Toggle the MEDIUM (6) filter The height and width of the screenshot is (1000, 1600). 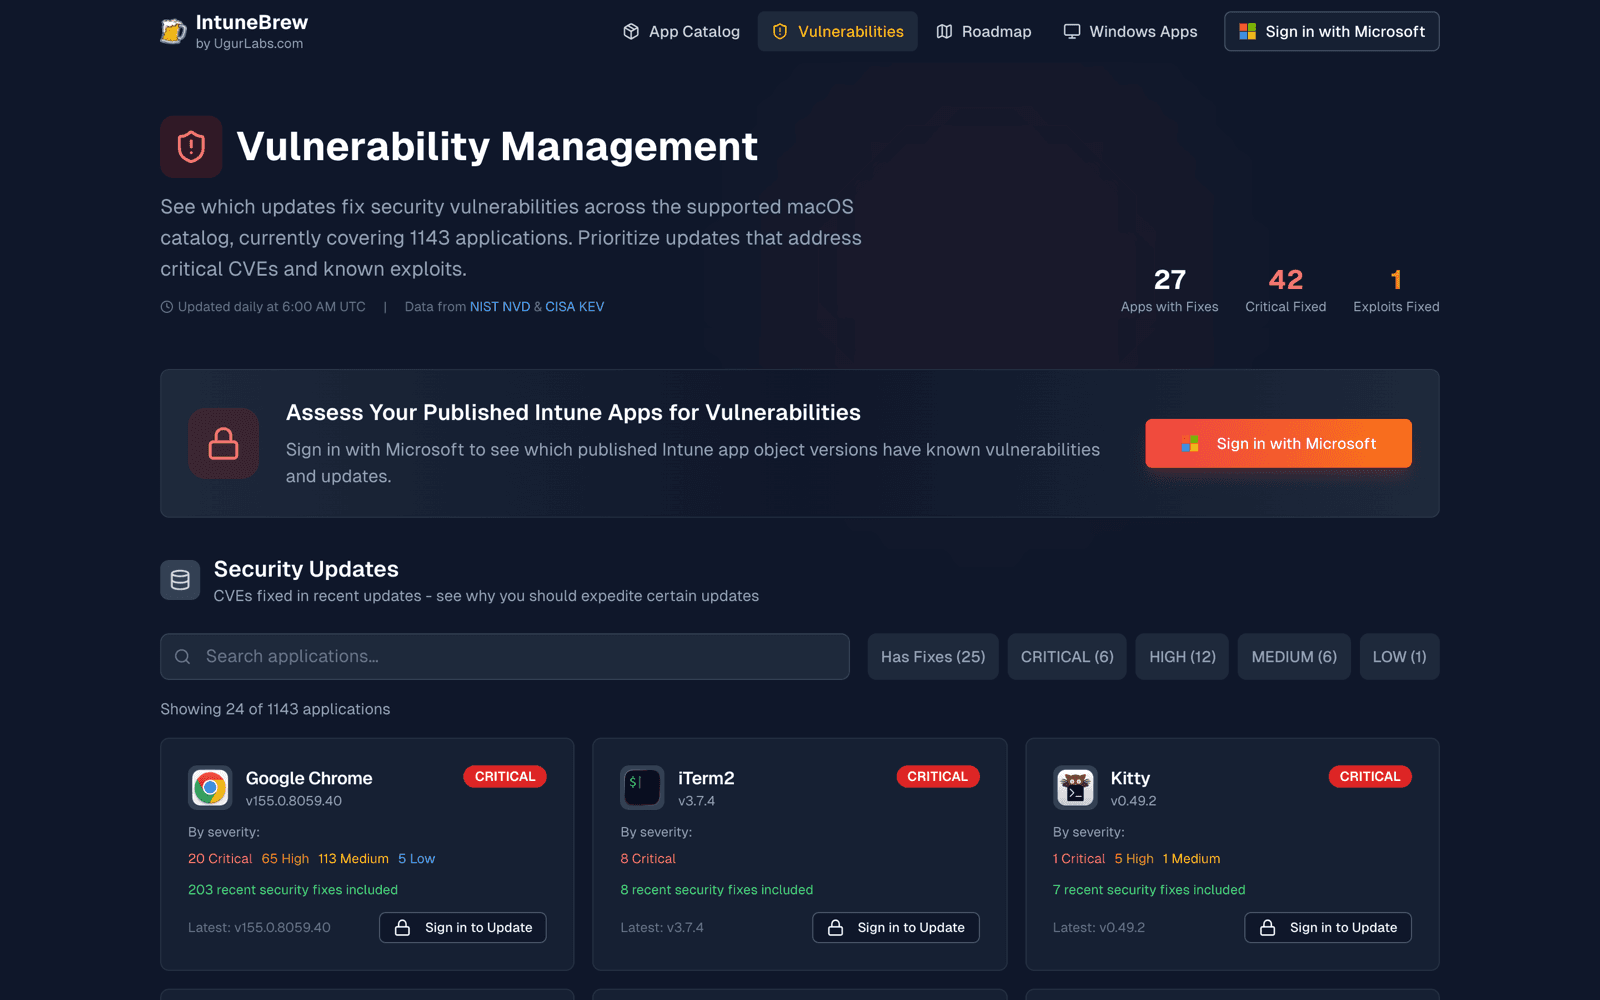click(1294, 657)
